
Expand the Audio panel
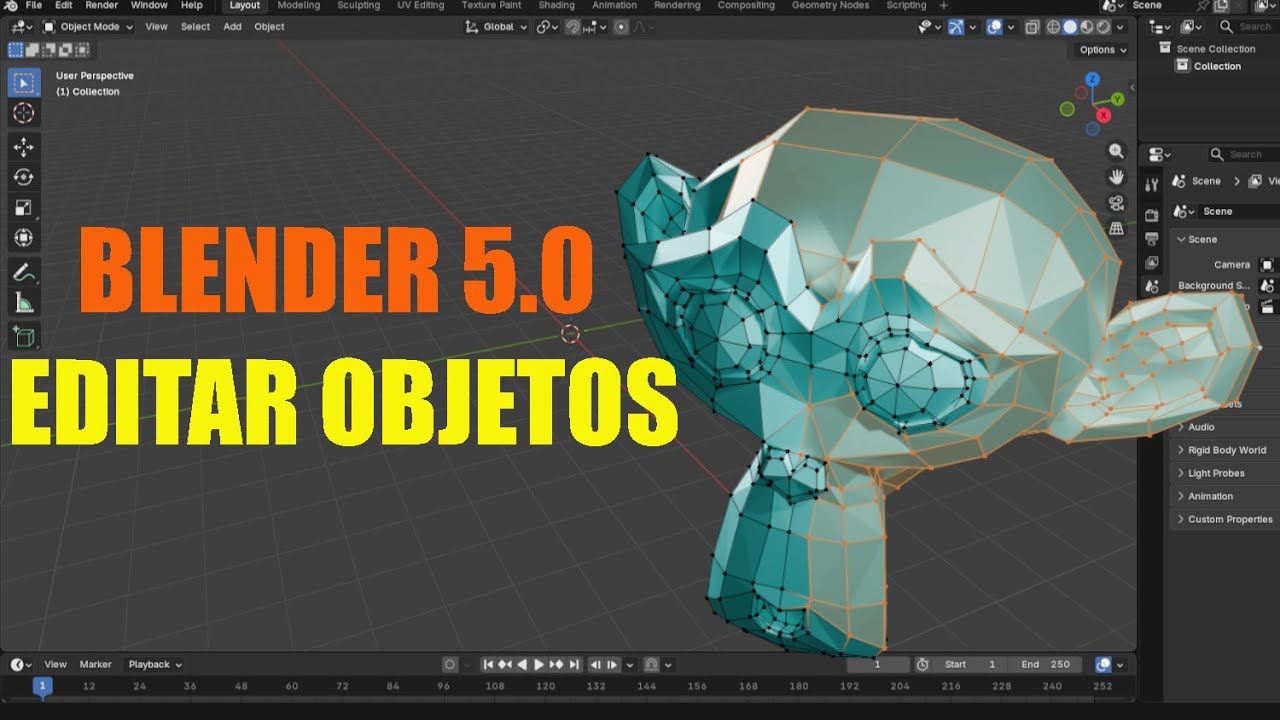(1201, 427)
